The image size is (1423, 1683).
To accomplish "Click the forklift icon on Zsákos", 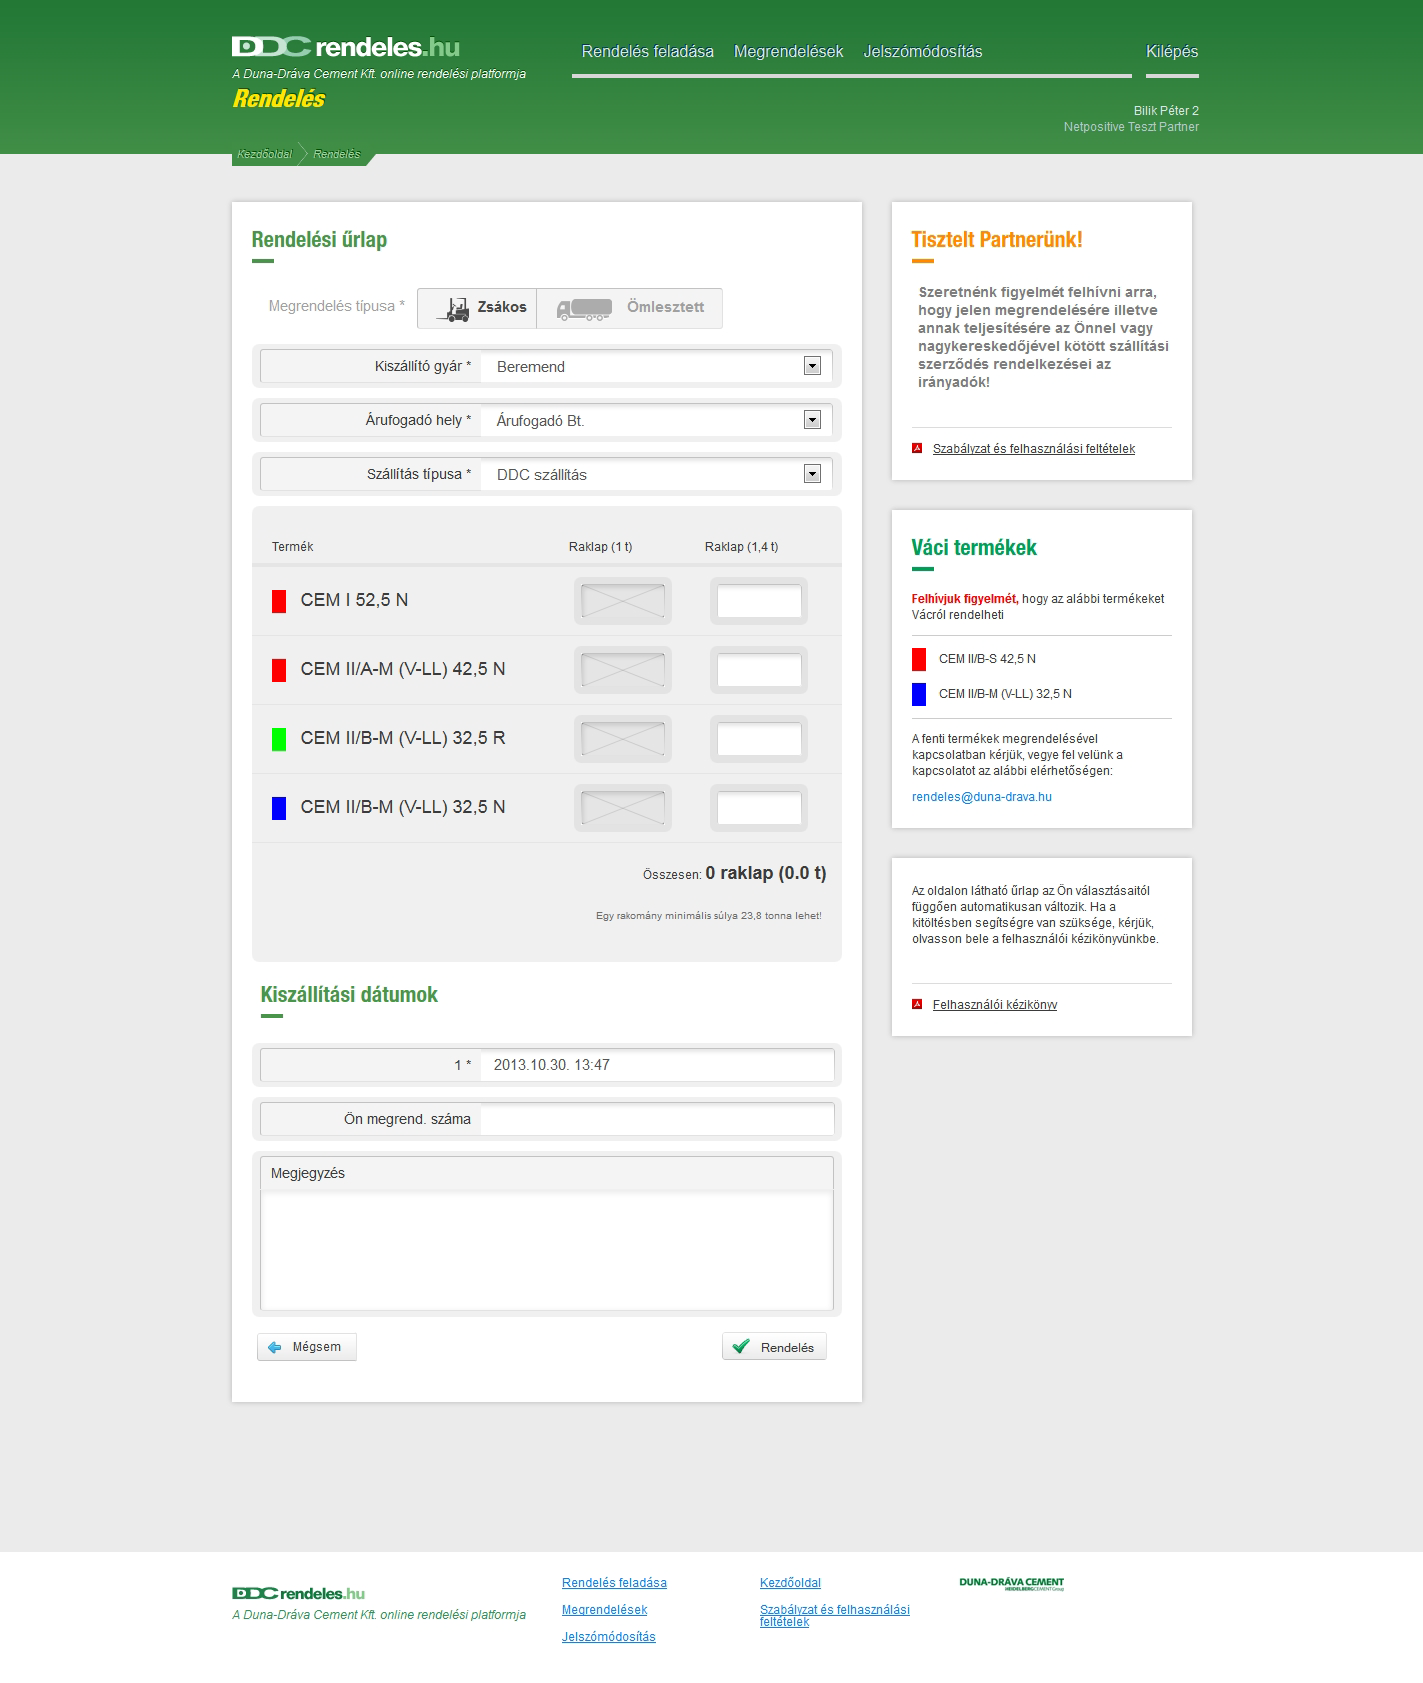I will point(453,308).
